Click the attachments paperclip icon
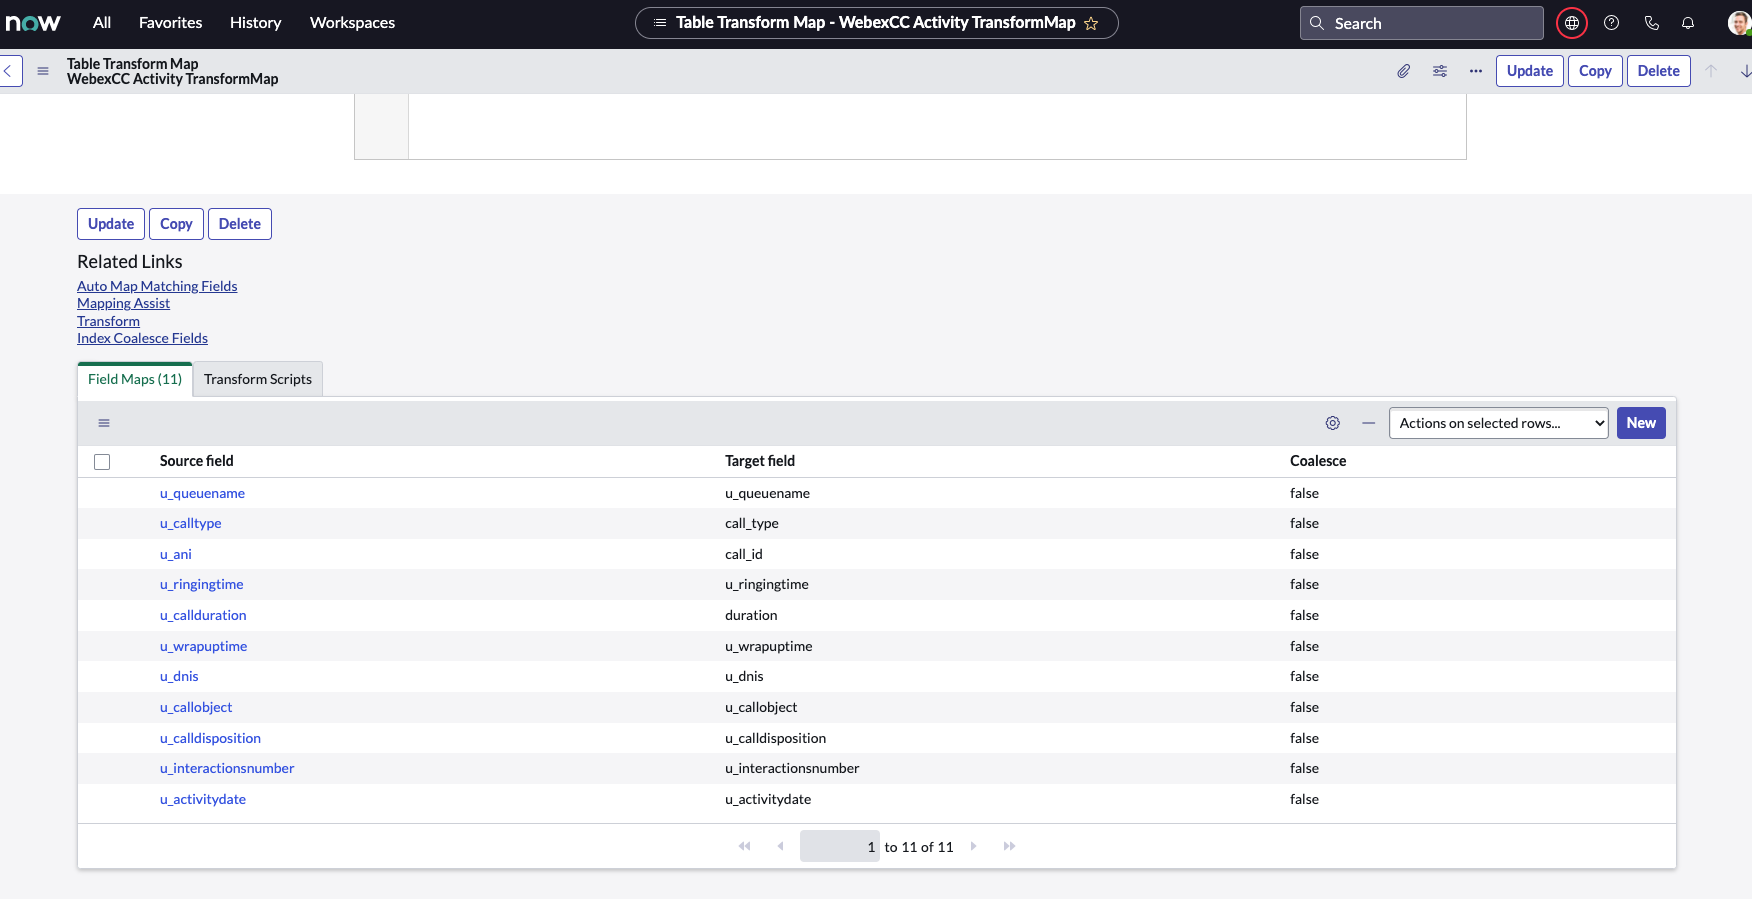 click(1404, 71)
